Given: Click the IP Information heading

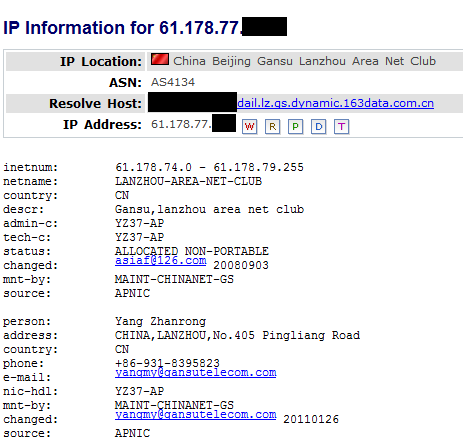Looking at the screenshot, I should click(145, 27).
